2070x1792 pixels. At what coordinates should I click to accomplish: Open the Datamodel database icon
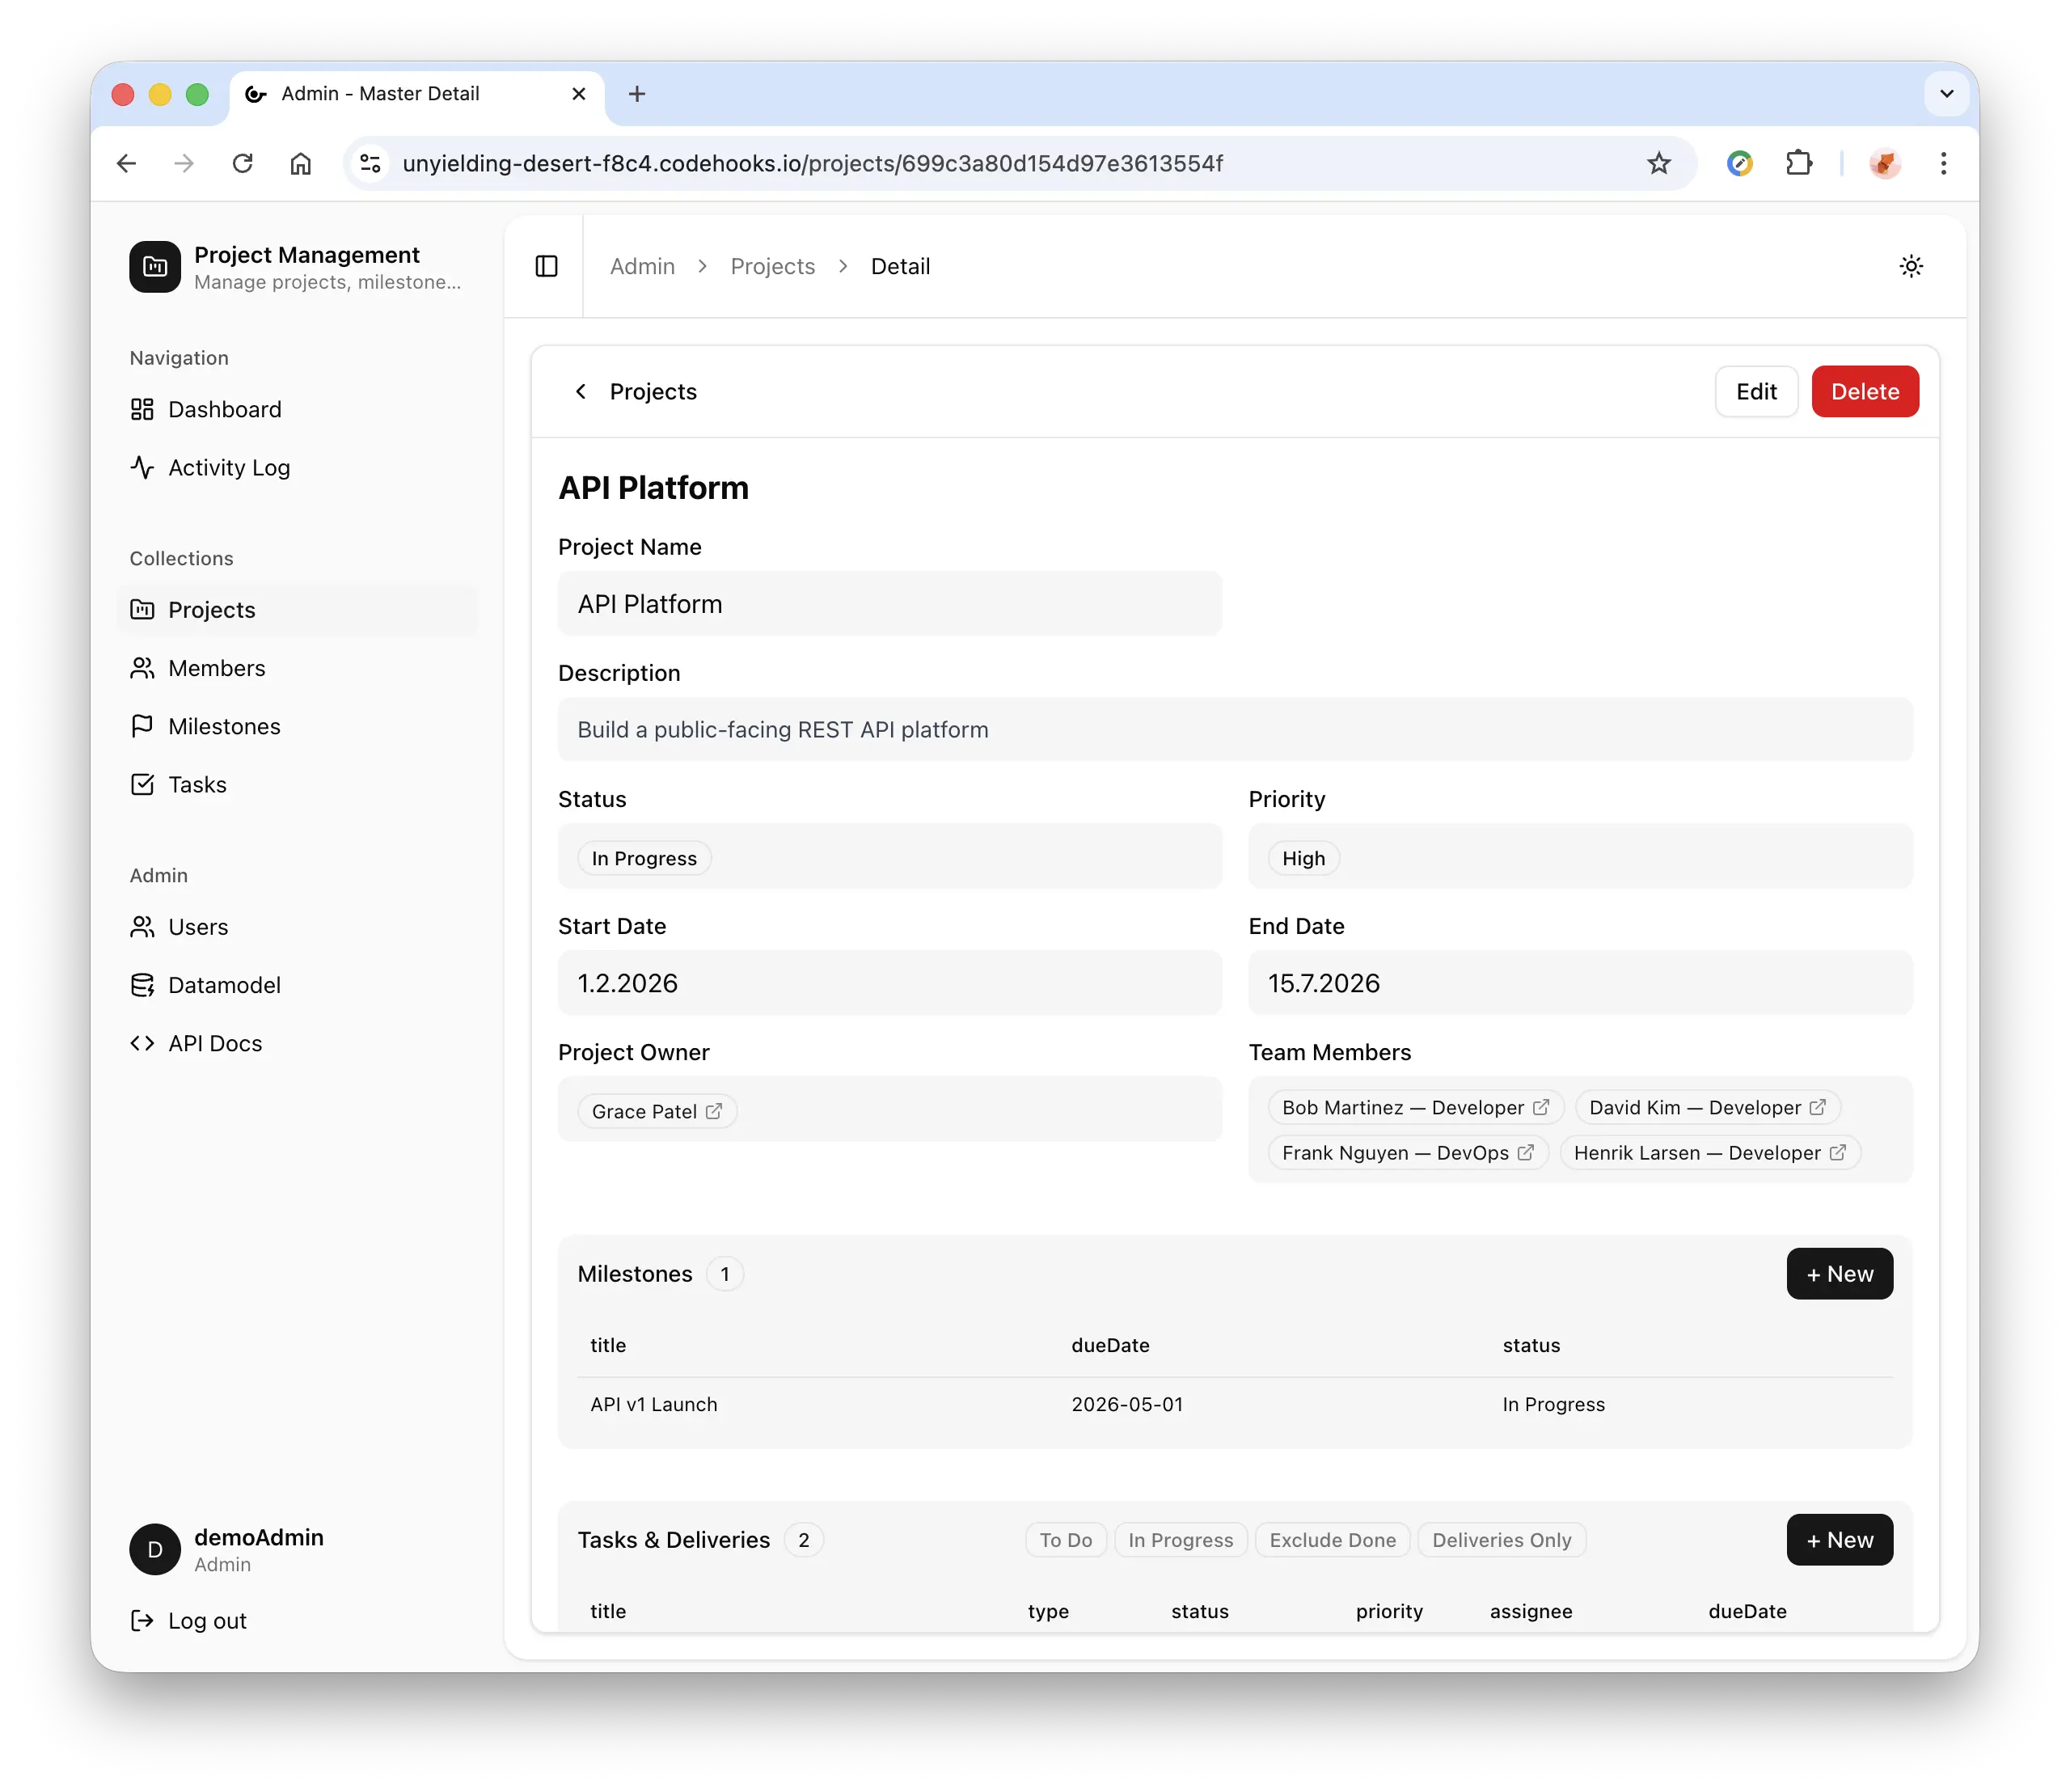(143, 984)
